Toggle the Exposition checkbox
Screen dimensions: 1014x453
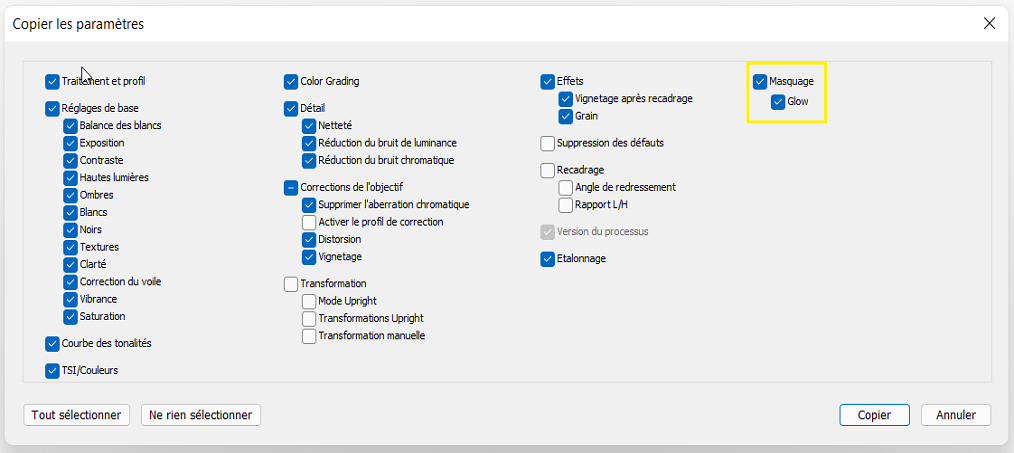pyautogui.click(x=70, y=143)
